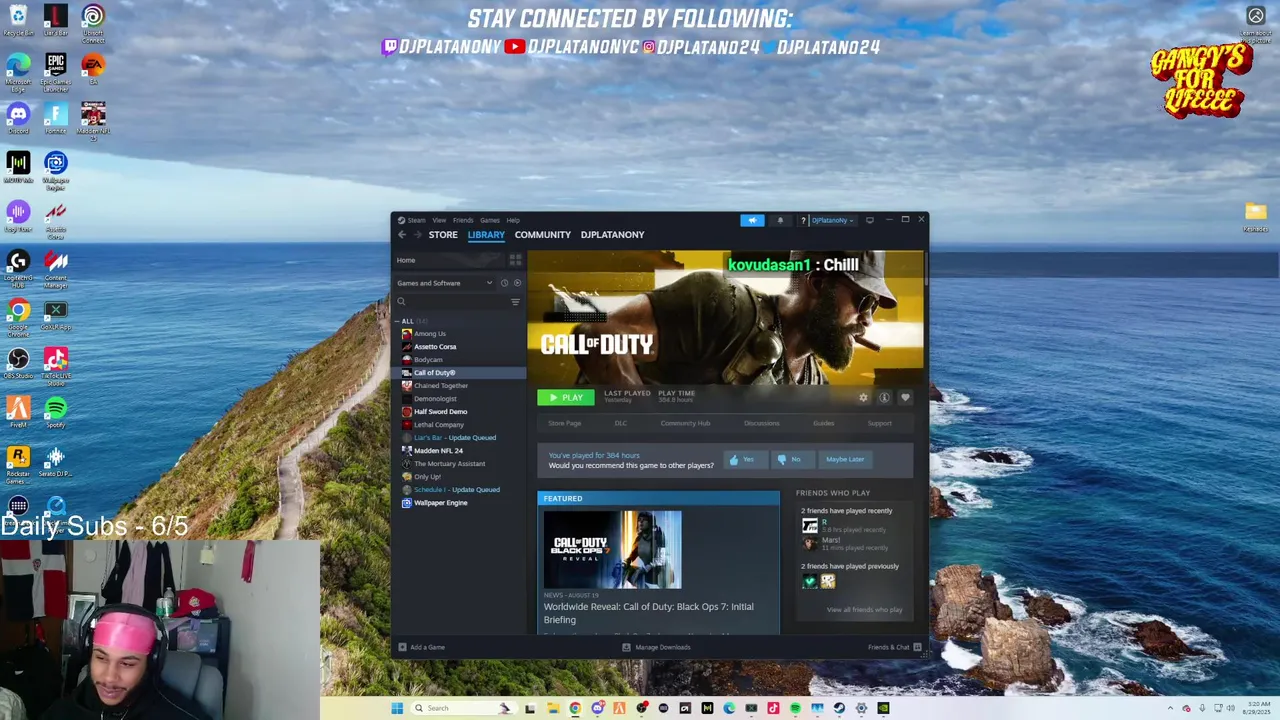This screenshot has height=720, width=1280.
Task: Open the DjPlatanoNy account dropdown
Action: point(832,220)
